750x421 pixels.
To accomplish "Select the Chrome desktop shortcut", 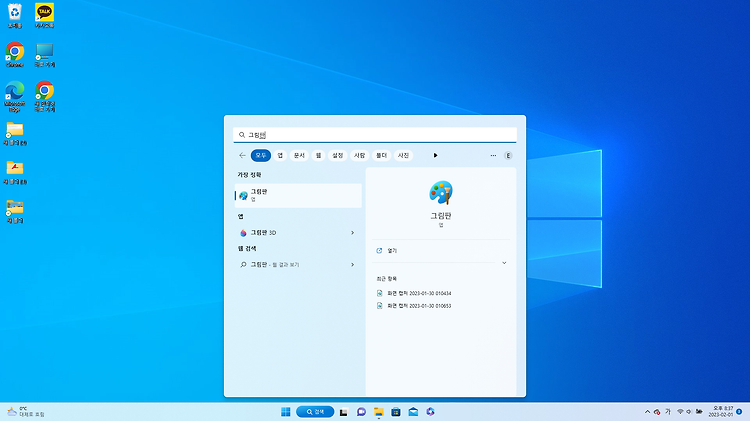I will pos(15,54).
